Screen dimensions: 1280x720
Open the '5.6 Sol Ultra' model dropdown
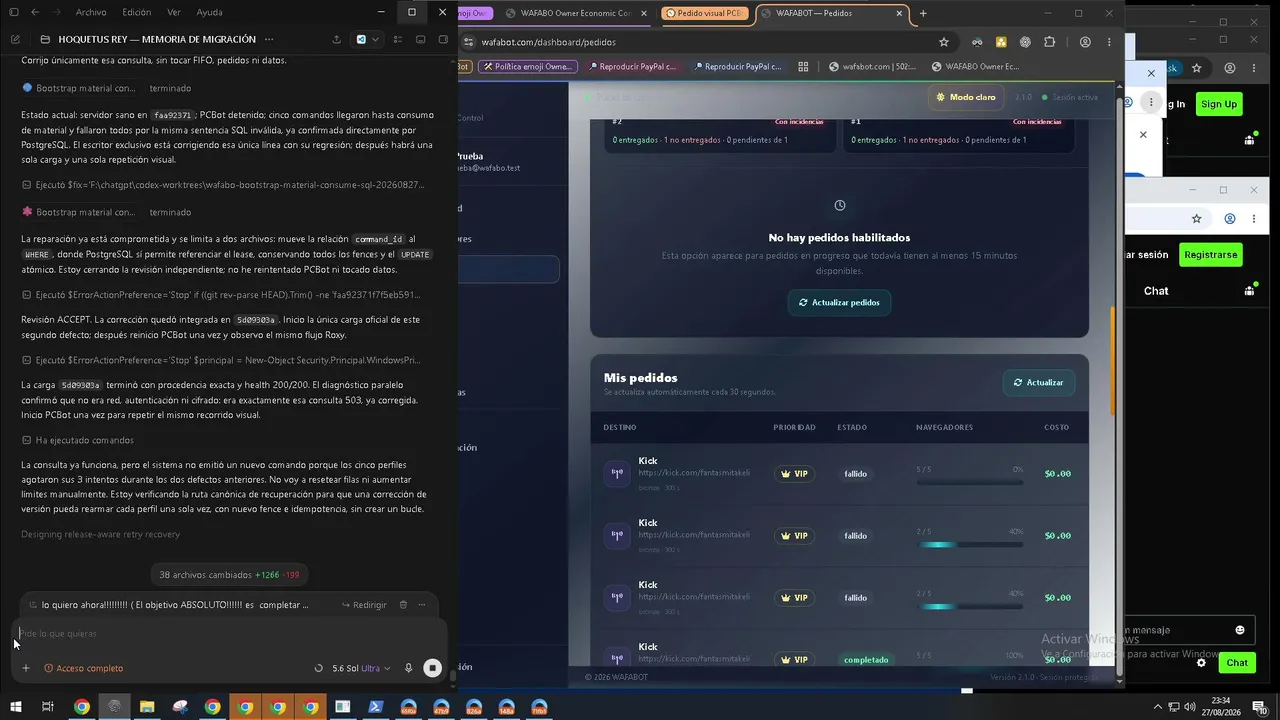(361, 668)
